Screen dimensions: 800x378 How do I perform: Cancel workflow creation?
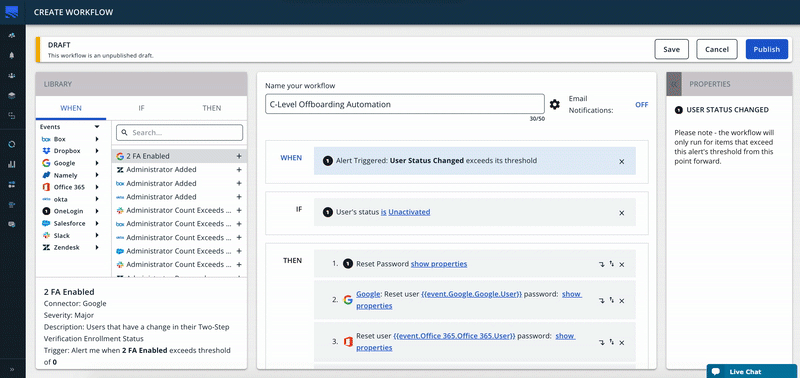pos(717,49)
